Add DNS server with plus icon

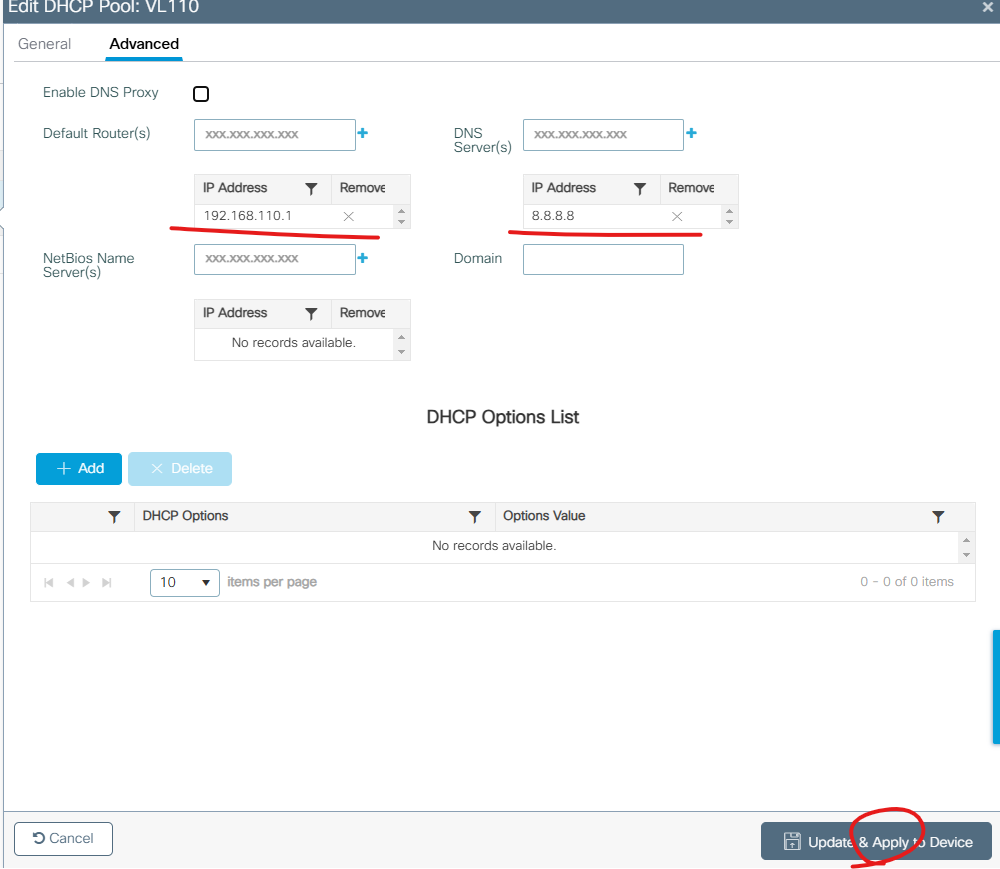click(691, 133)
